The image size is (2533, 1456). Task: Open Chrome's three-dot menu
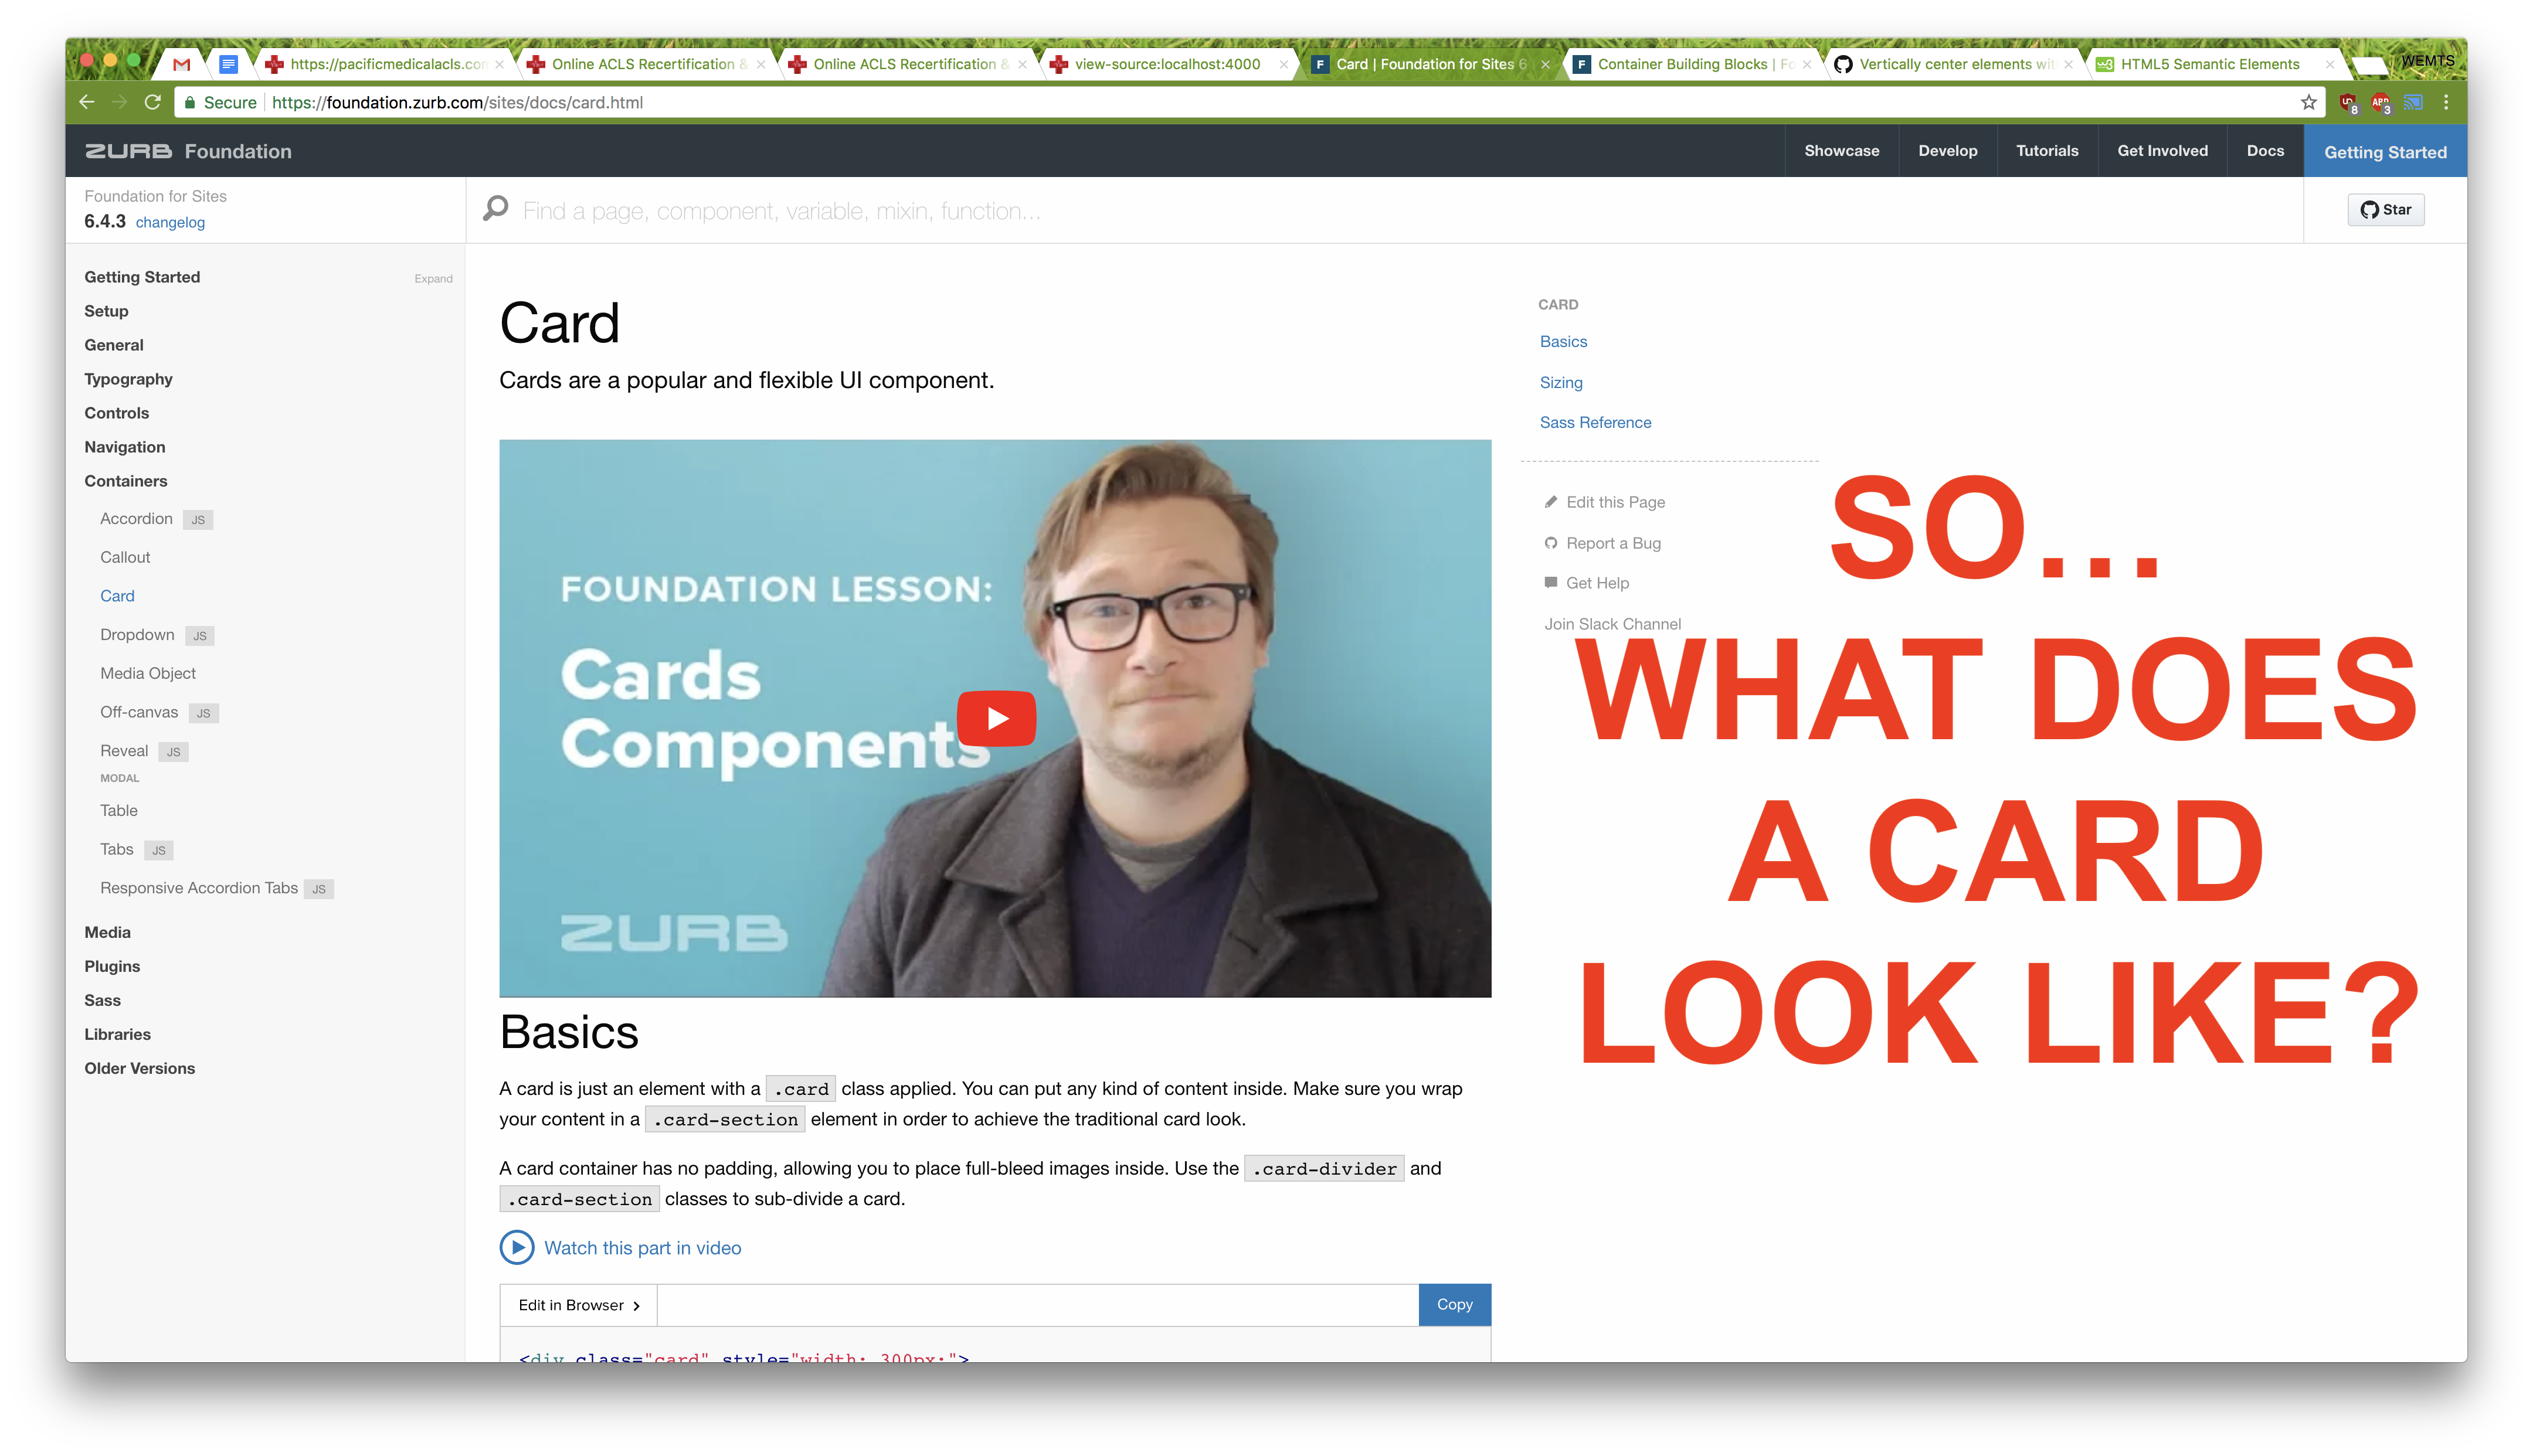2446,101
